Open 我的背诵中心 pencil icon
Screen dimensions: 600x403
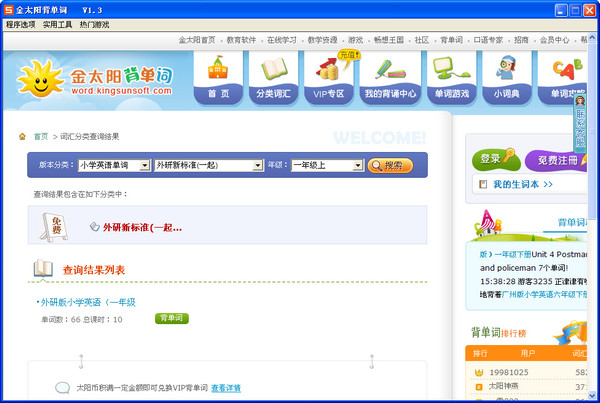pyautogui.click(x=390, y=70)
